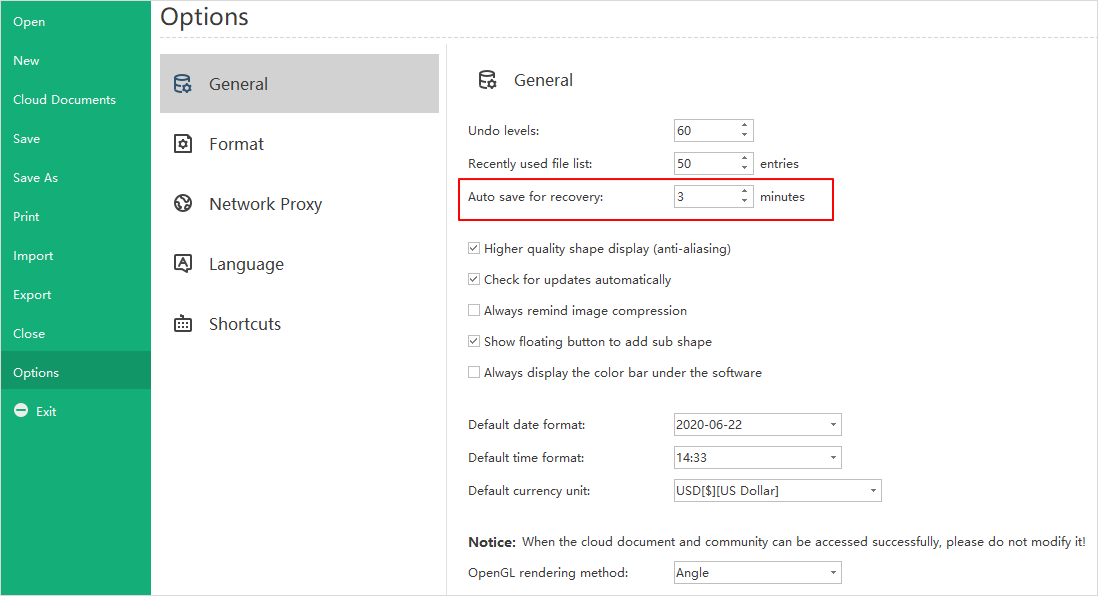Open the Default date format dropdown
The image size is (1098, 596).
757,424
